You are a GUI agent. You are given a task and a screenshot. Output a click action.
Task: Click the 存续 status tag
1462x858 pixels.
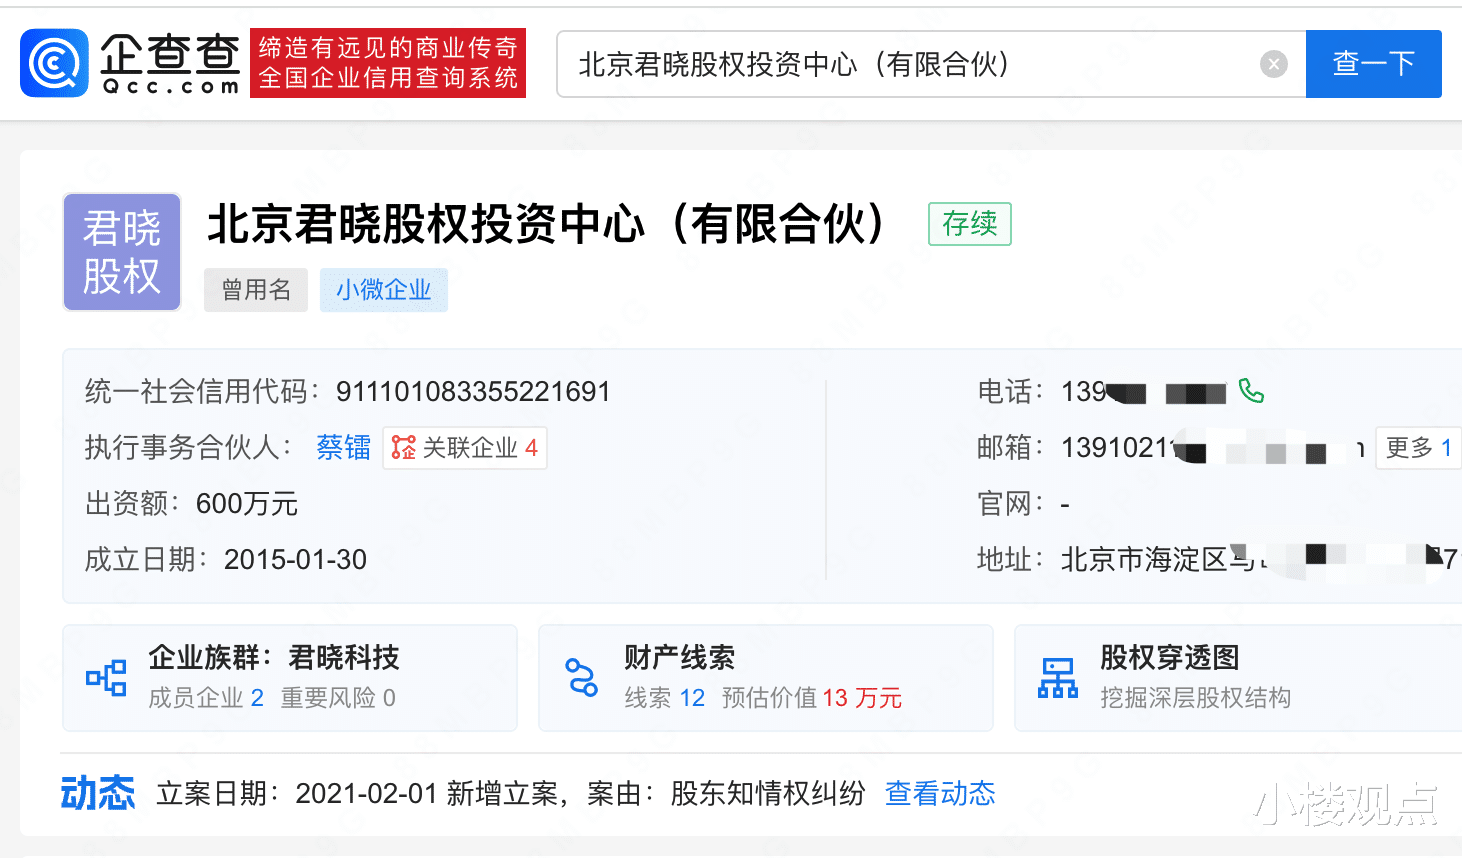coord(970,224)
